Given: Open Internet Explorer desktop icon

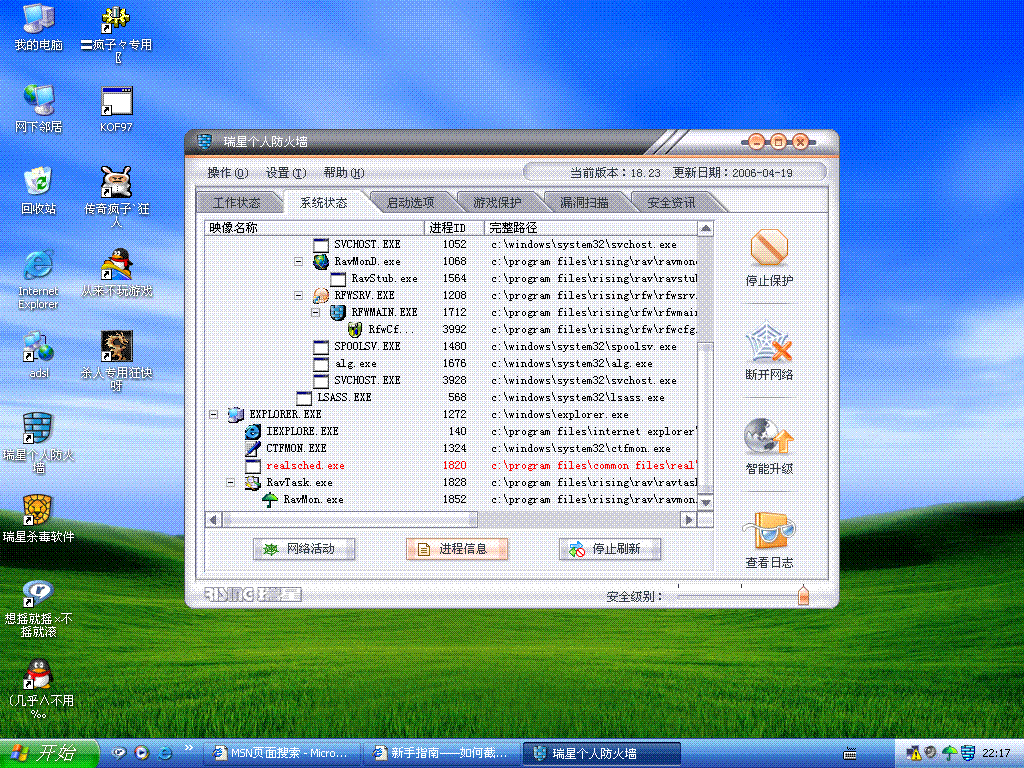Looking at the screenshot, I should click(x=39, y=264).
